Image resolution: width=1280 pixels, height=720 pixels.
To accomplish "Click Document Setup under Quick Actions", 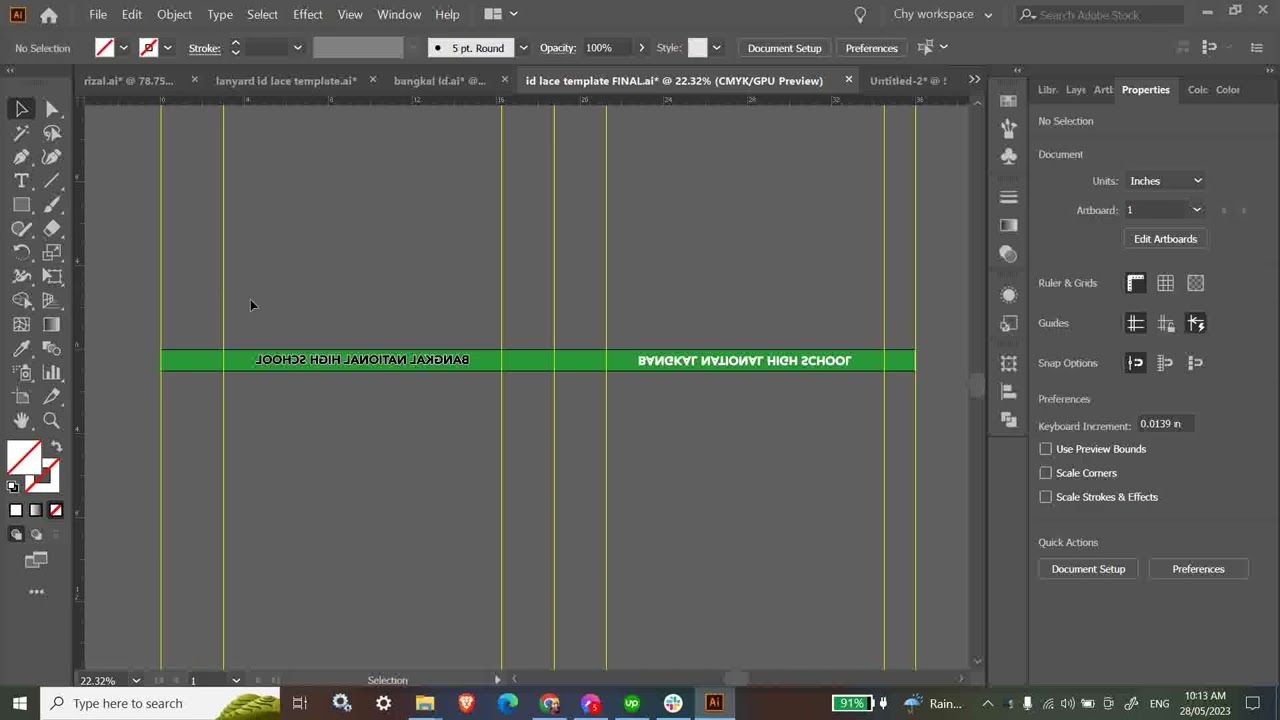I will [1088, 569].
